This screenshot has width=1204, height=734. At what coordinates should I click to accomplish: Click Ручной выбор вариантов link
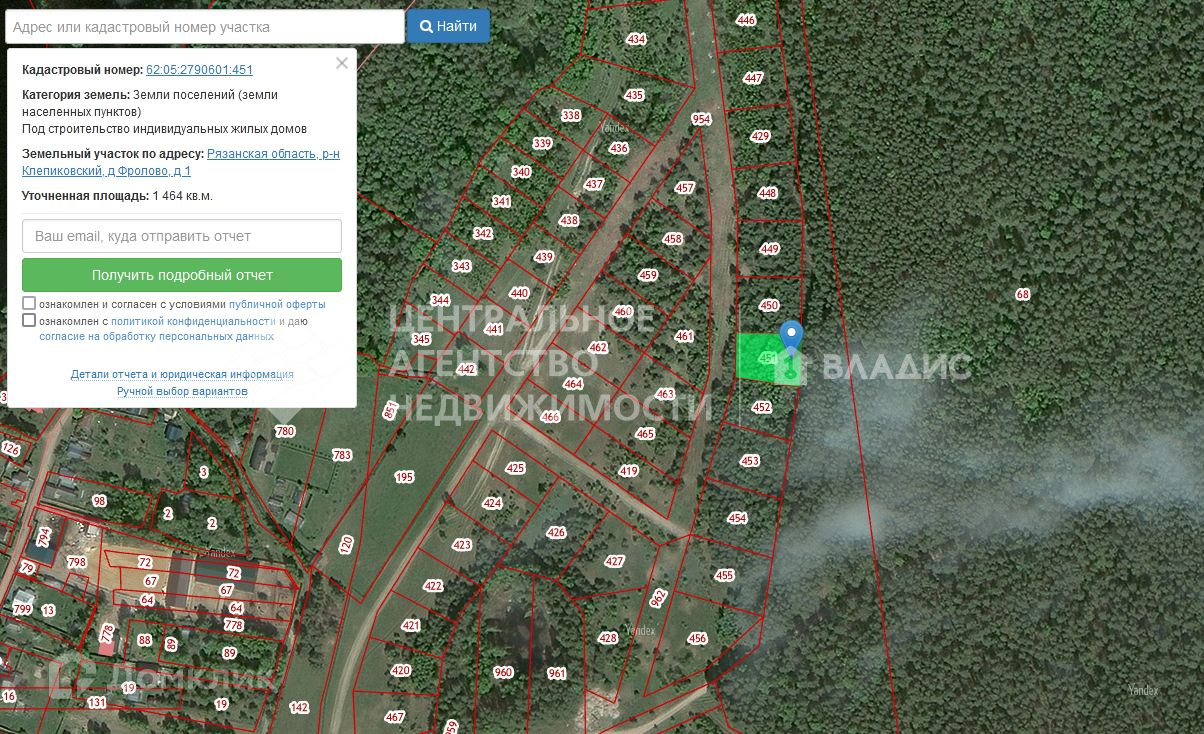(x=182, y=391)
